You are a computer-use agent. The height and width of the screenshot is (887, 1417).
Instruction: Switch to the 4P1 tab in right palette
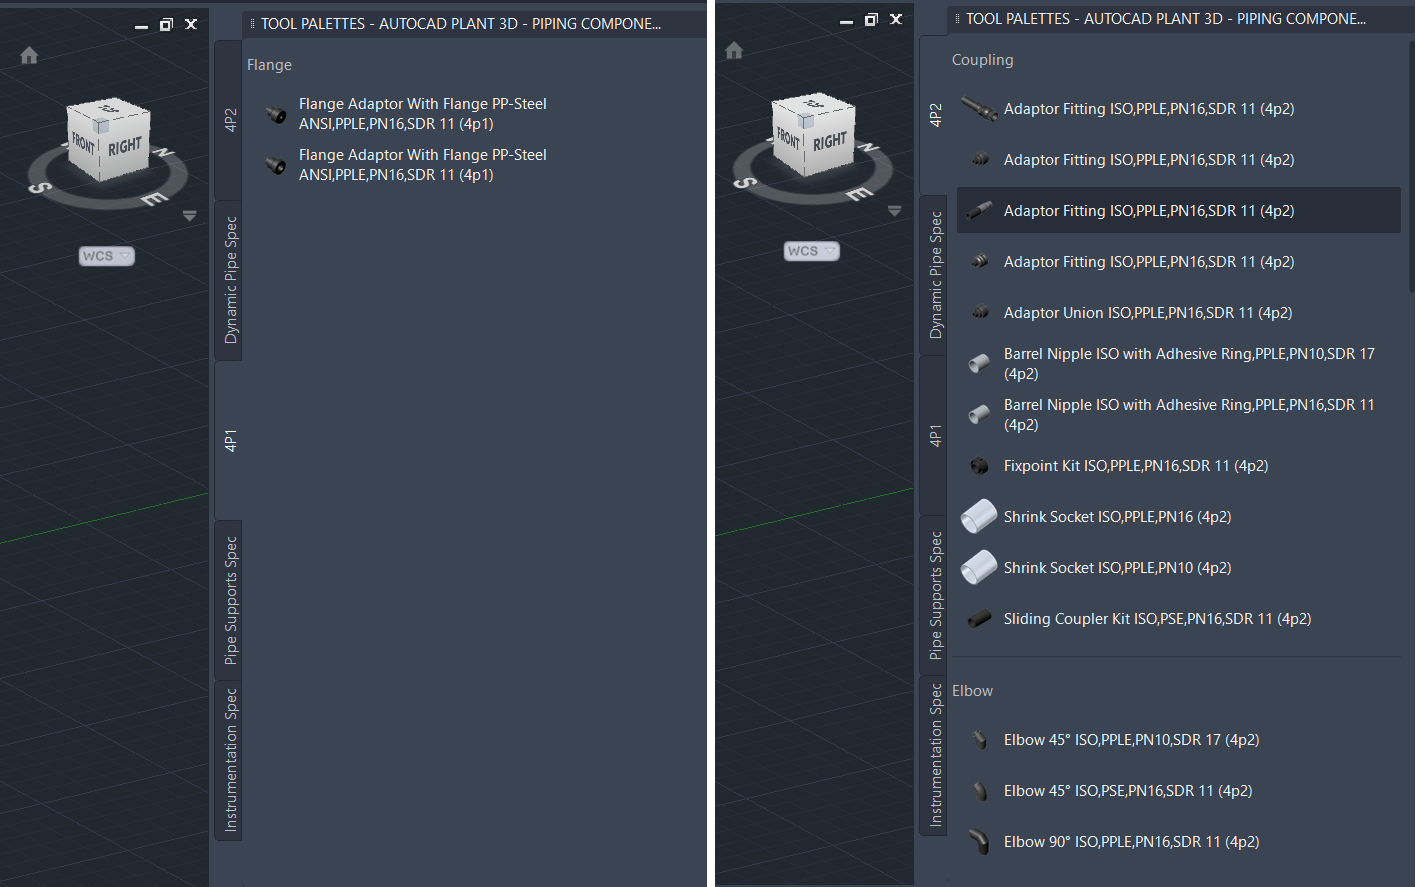pos(934,435)
